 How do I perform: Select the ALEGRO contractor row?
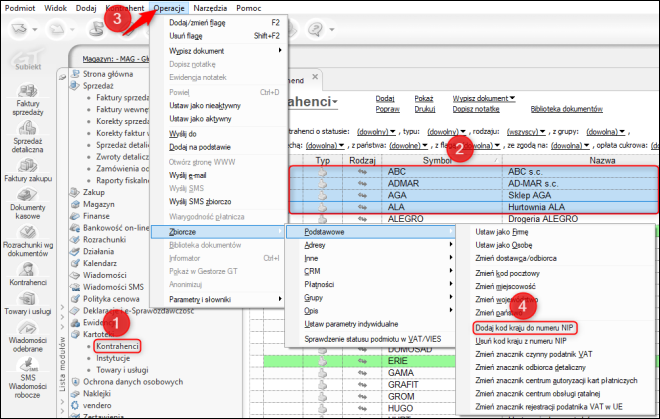[x=474, y=219]
